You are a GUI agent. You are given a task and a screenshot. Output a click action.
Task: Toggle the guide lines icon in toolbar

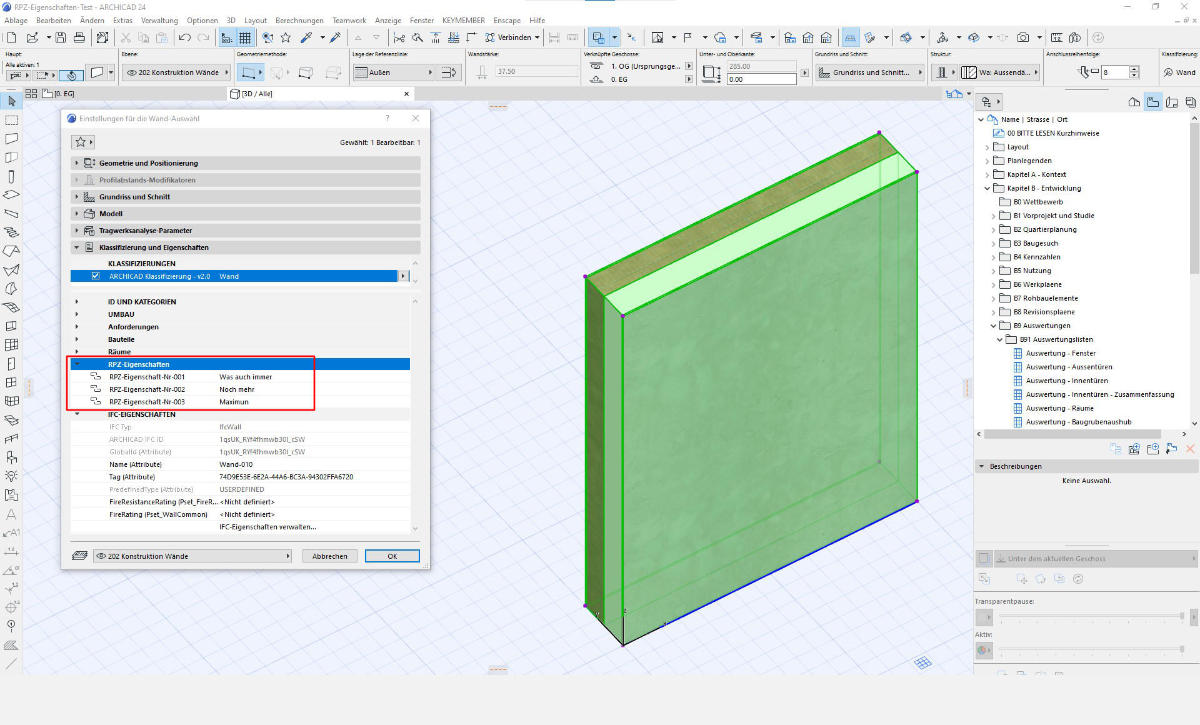pos(227,37)
